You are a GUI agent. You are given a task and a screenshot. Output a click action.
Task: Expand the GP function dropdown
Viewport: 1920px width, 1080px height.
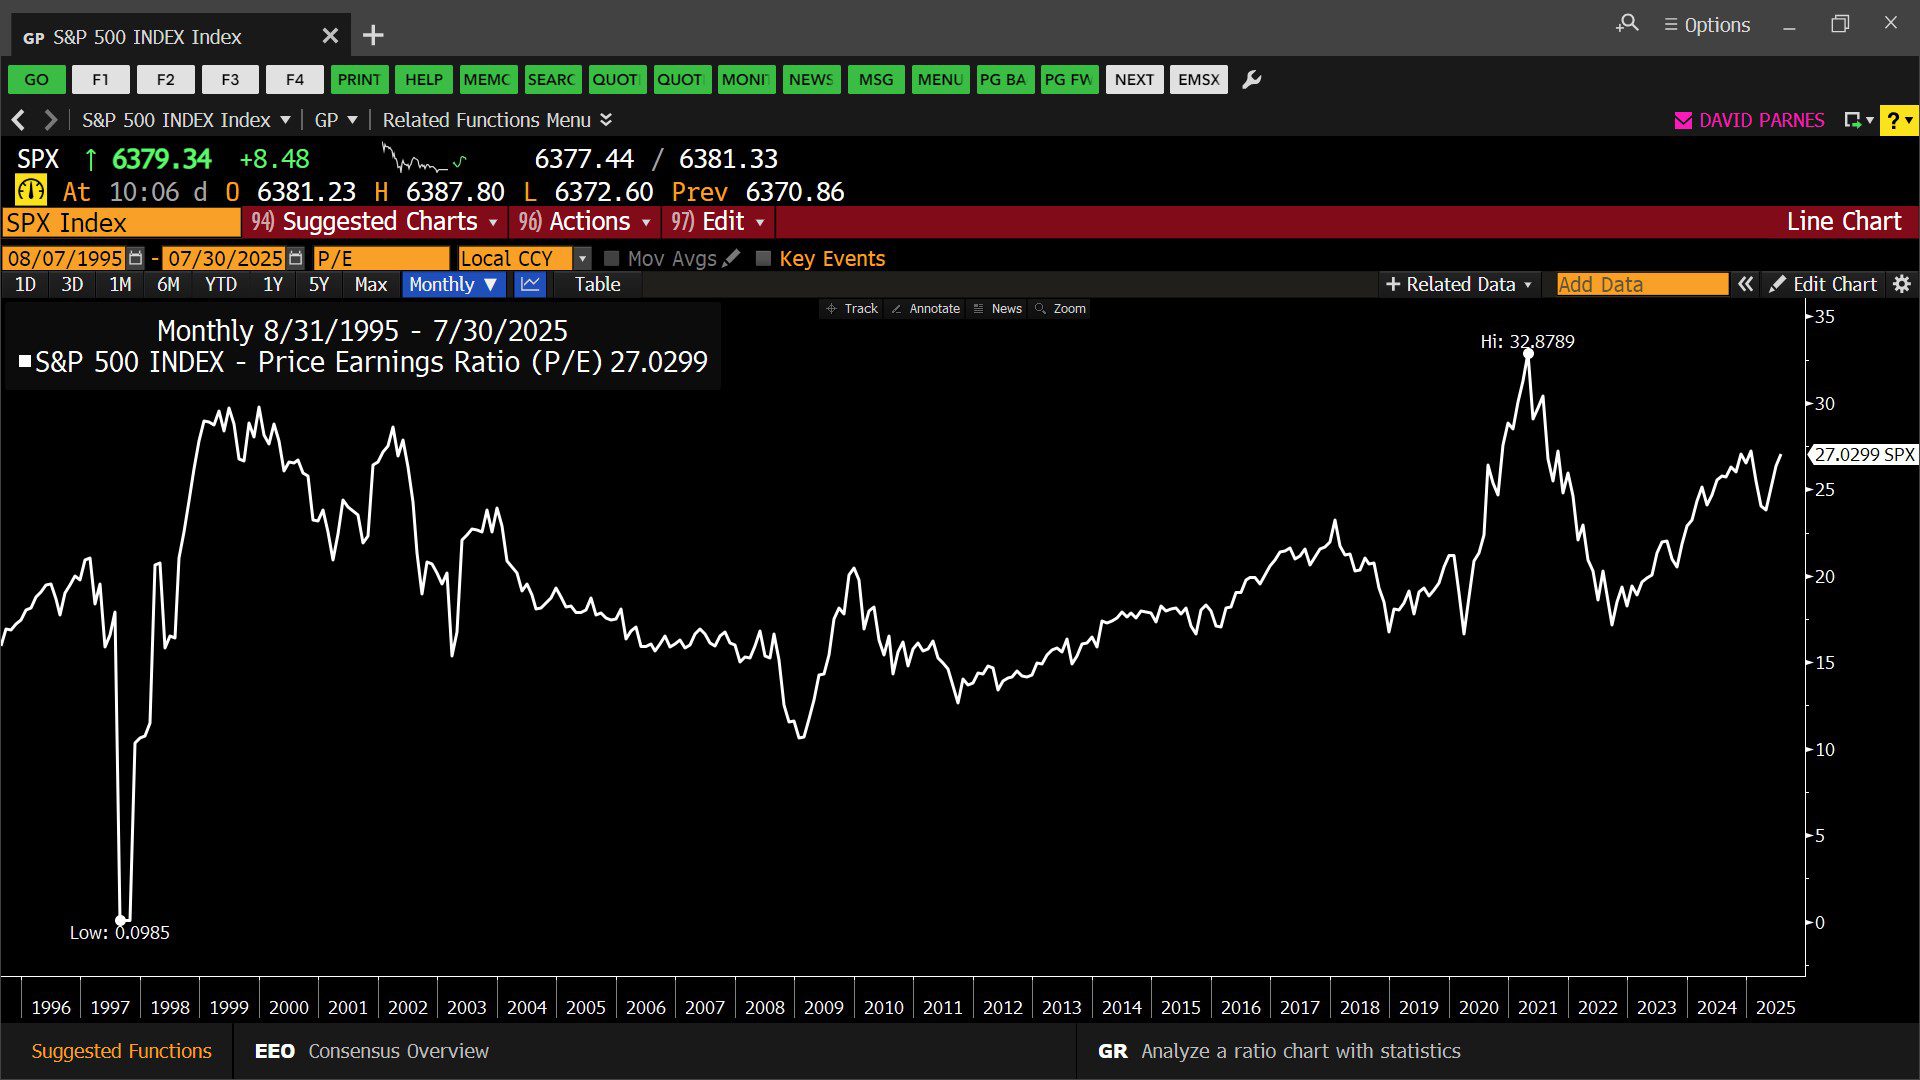click(336, 120)
